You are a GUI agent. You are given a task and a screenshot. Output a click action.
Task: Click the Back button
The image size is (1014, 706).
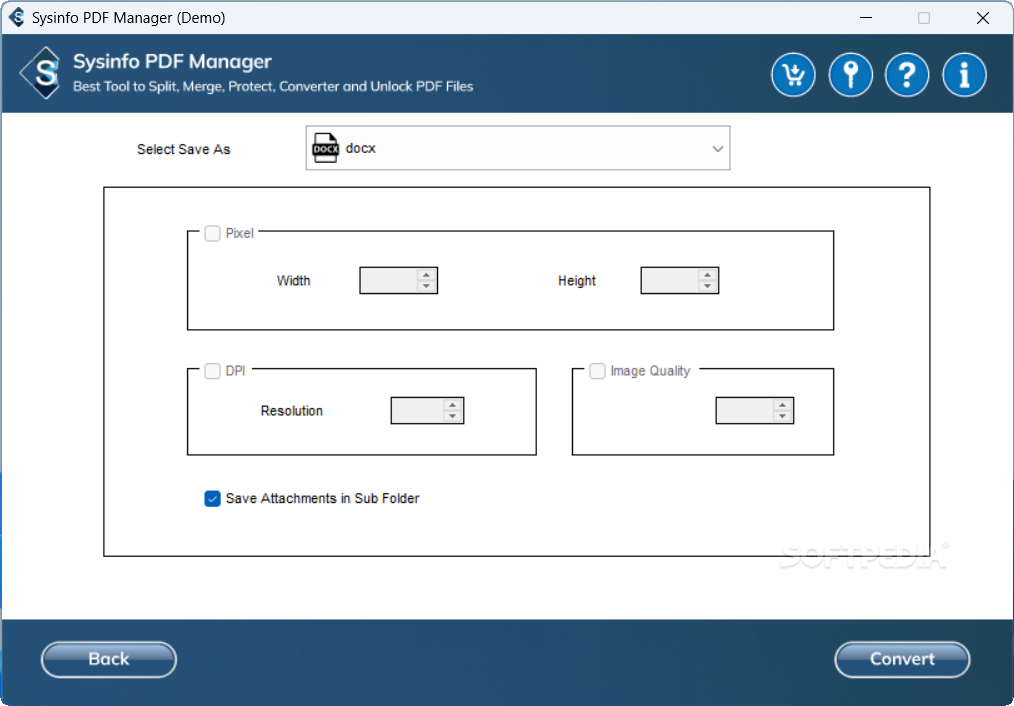click(109, 659)
